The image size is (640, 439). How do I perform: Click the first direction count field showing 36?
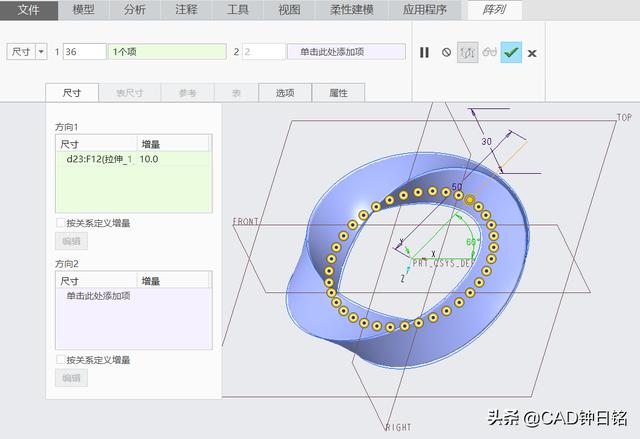[x=84, y=51]
